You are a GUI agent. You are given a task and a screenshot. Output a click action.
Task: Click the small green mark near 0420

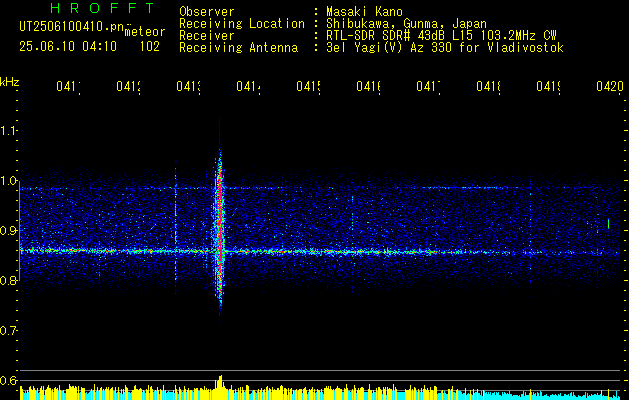[x=609, y=224]
